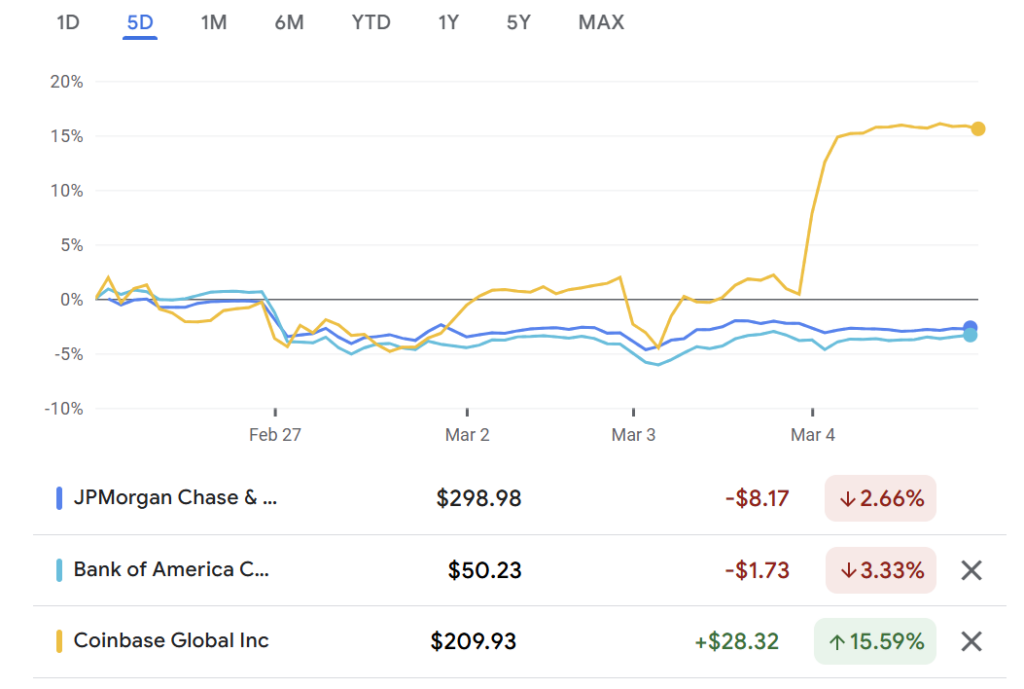Image resolution: width=1024 pixels, height=689 pixels.
Task: Open Coinbase Global Inc stock link
Action: coord(171,641)
